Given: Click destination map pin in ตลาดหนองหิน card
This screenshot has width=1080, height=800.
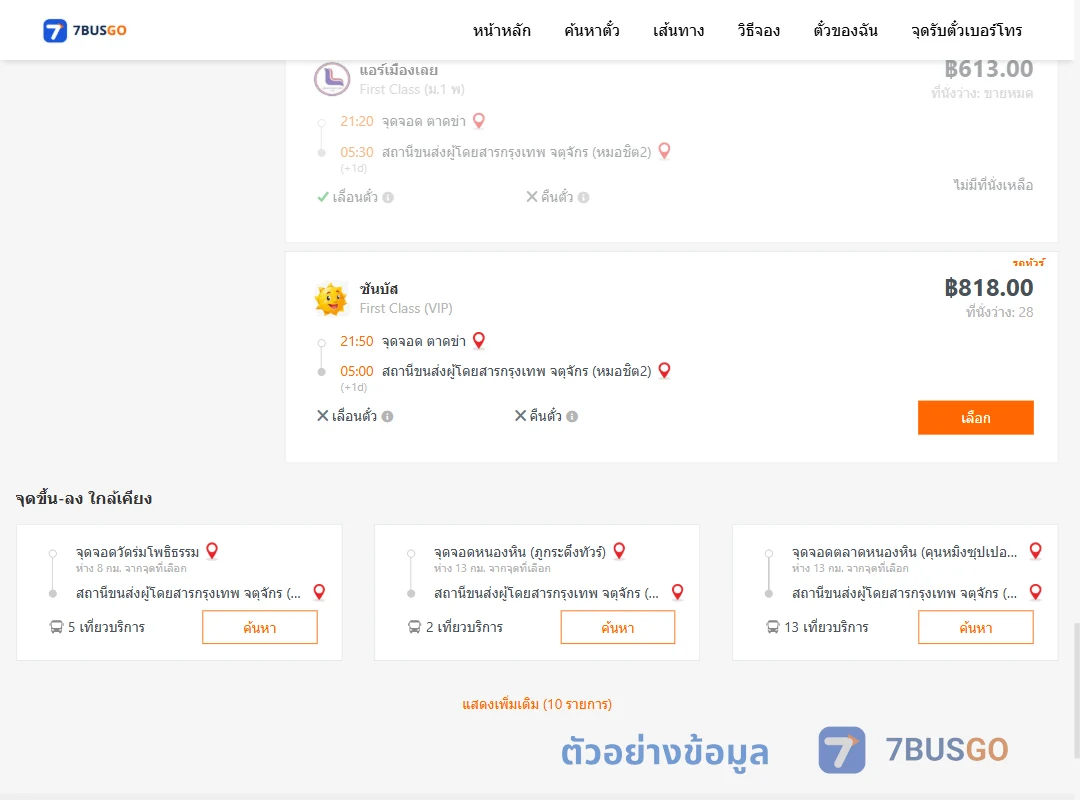Looking at the screenshot, I should (1035, 592).
